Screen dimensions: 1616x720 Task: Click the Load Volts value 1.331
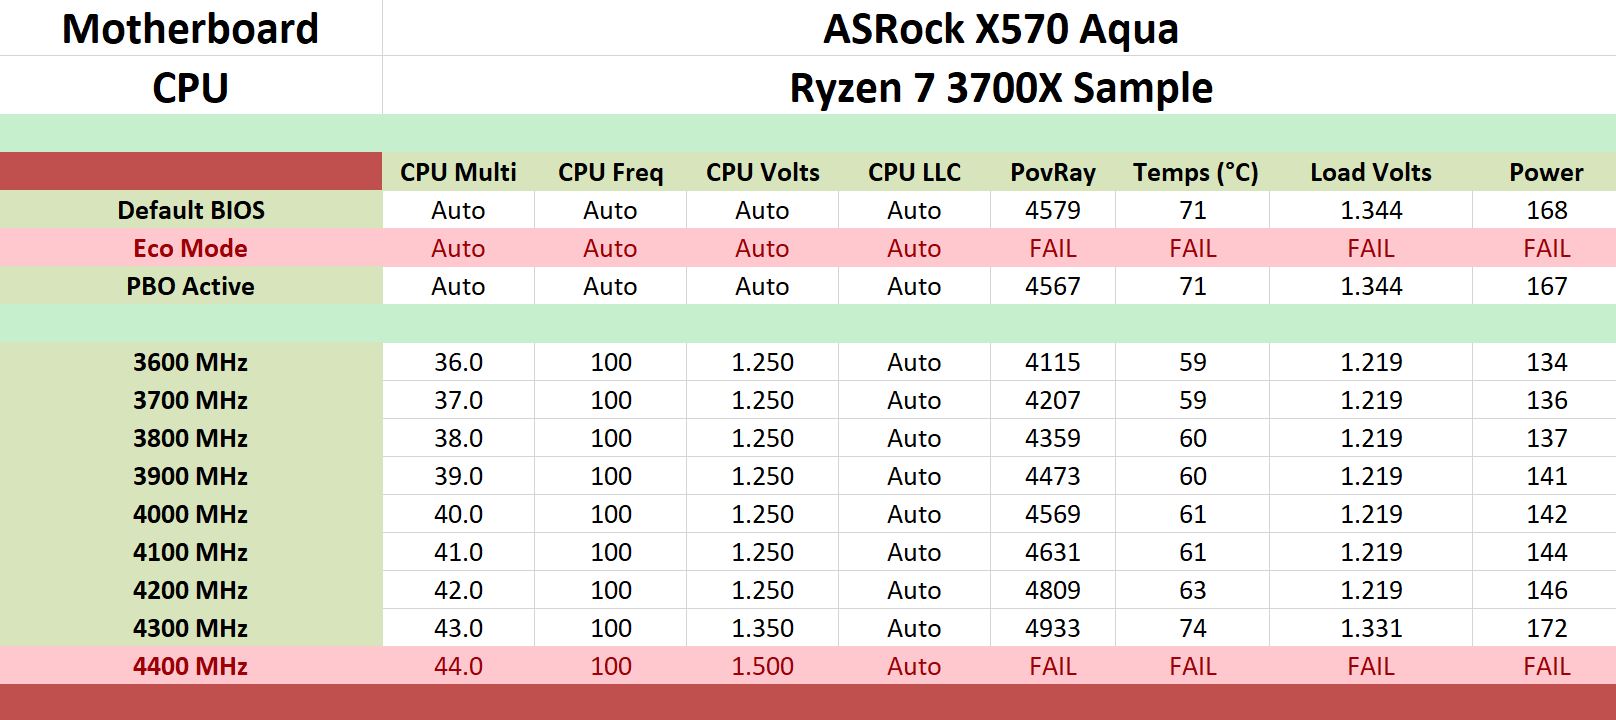pyautogui.click(x=1371, y=628)
